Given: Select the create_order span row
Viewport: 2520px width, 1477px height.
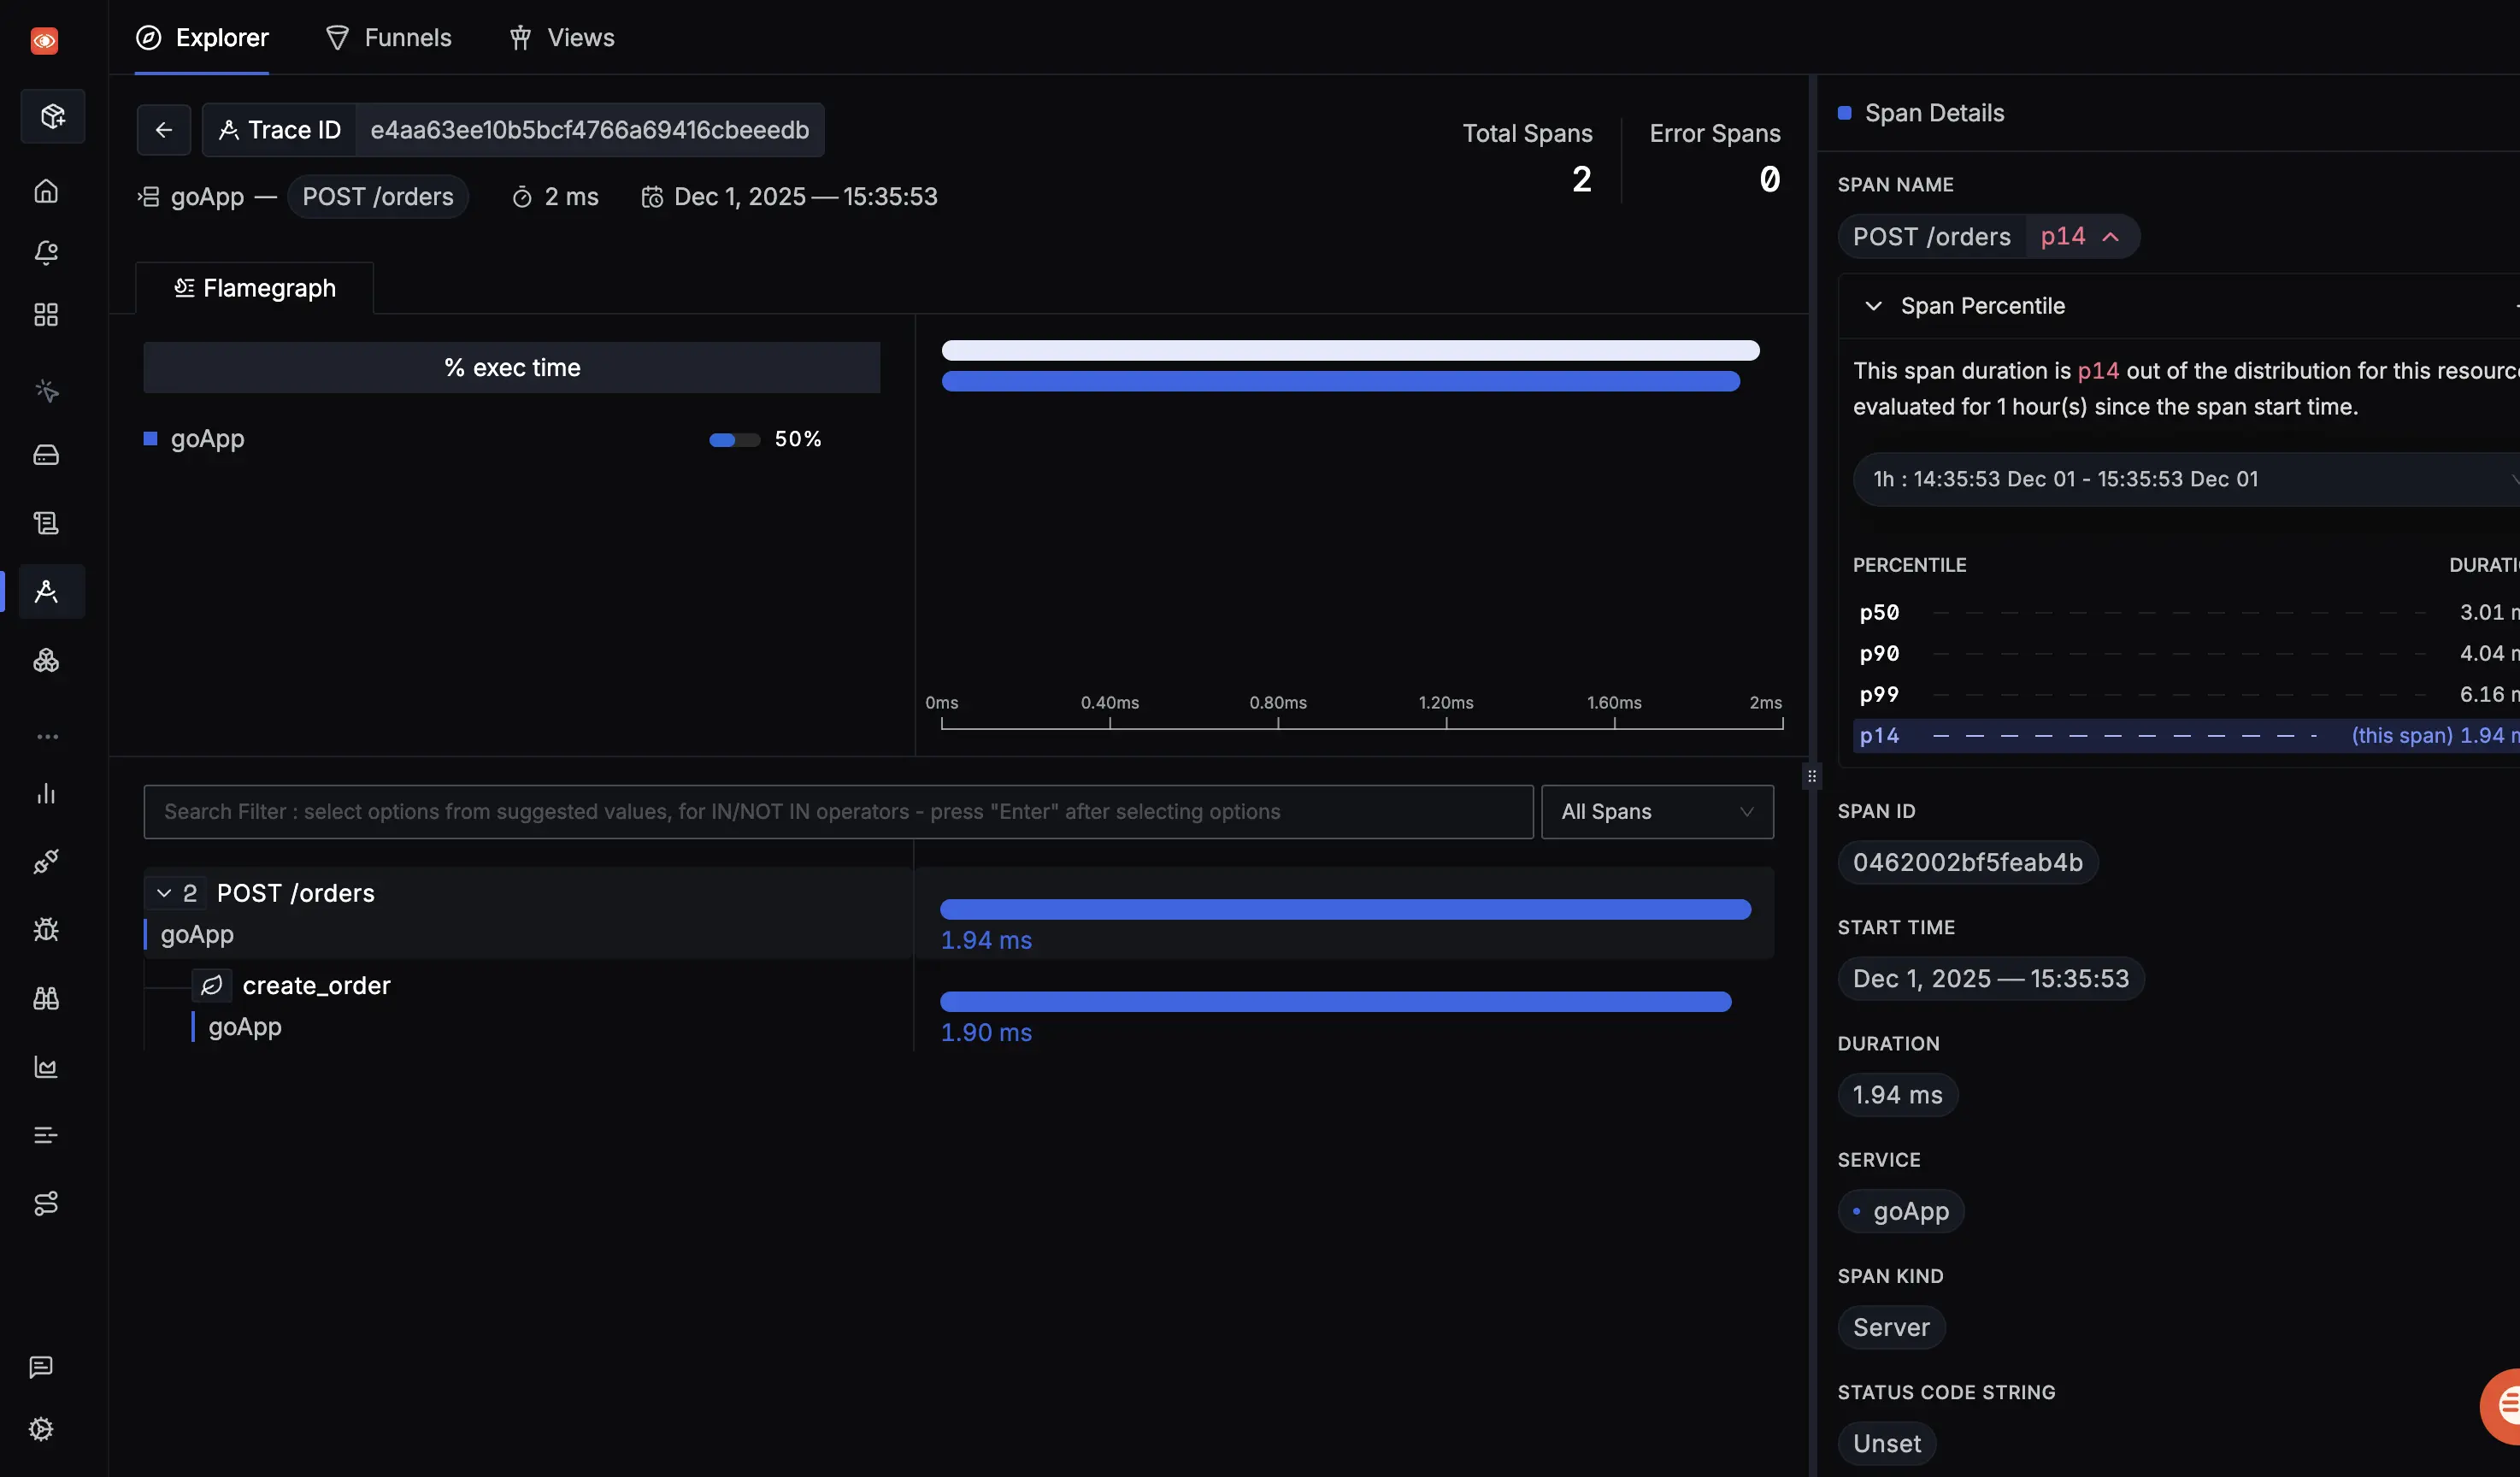Looking at the screenshot, I should click(316, 985).
